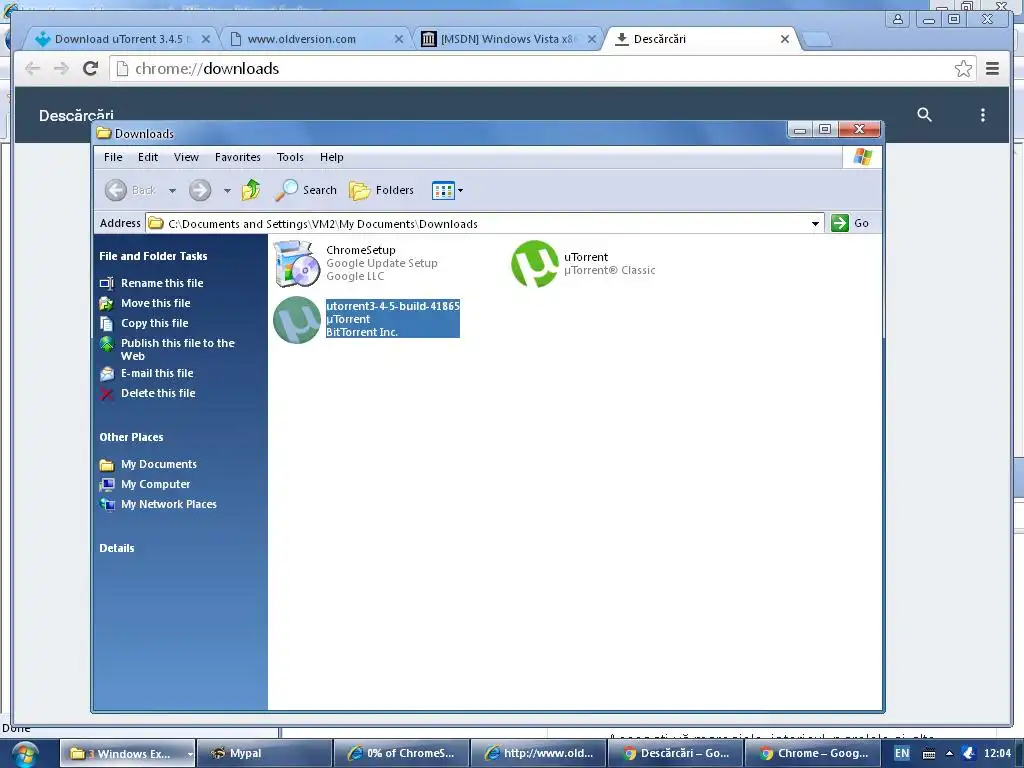Click Copy this file

[154, 323]
